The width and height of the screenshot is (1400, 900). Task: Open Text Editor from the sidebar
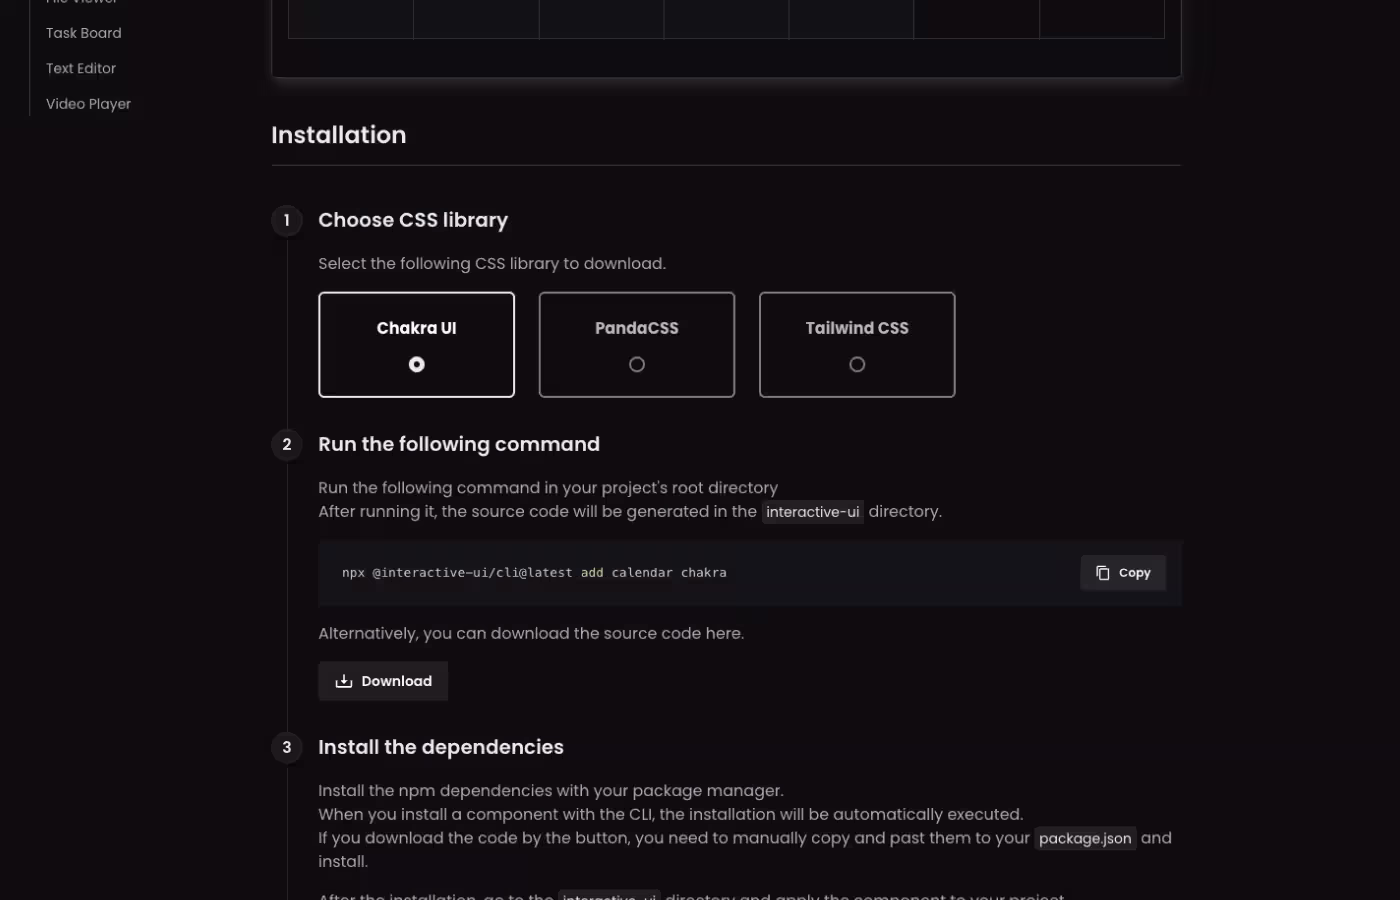click(80, 68)
